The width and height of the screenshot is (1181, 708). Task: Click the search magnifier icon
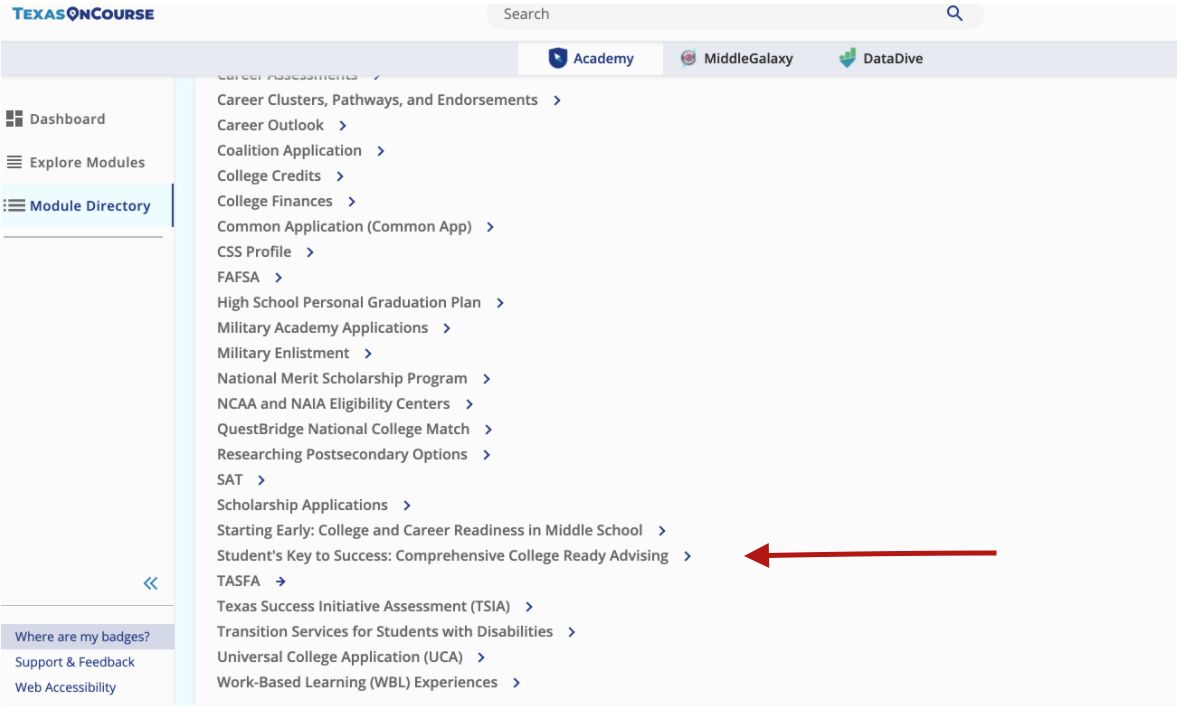(x=954, y=14)
